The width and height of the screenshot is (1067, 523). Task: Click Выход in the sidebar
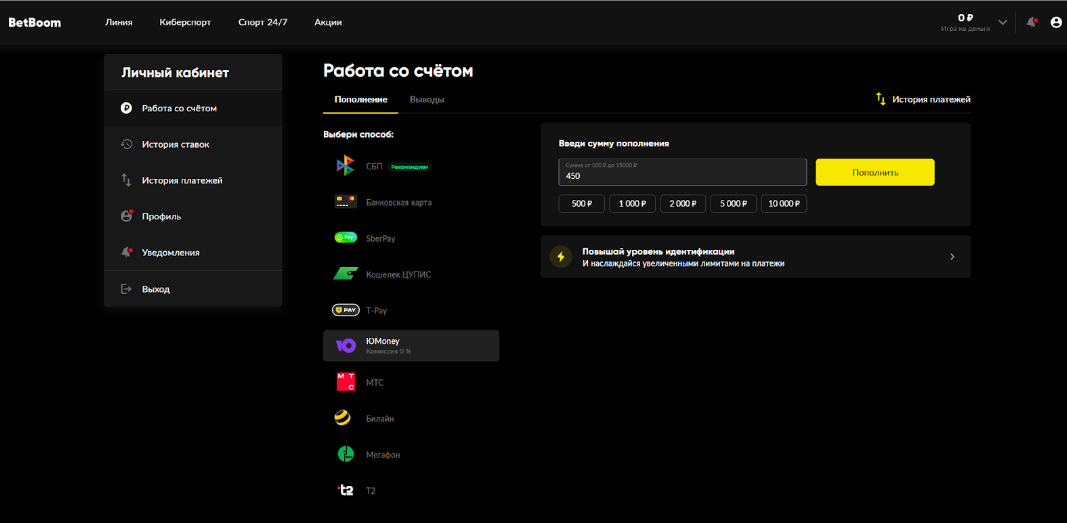tap(155, 289)
